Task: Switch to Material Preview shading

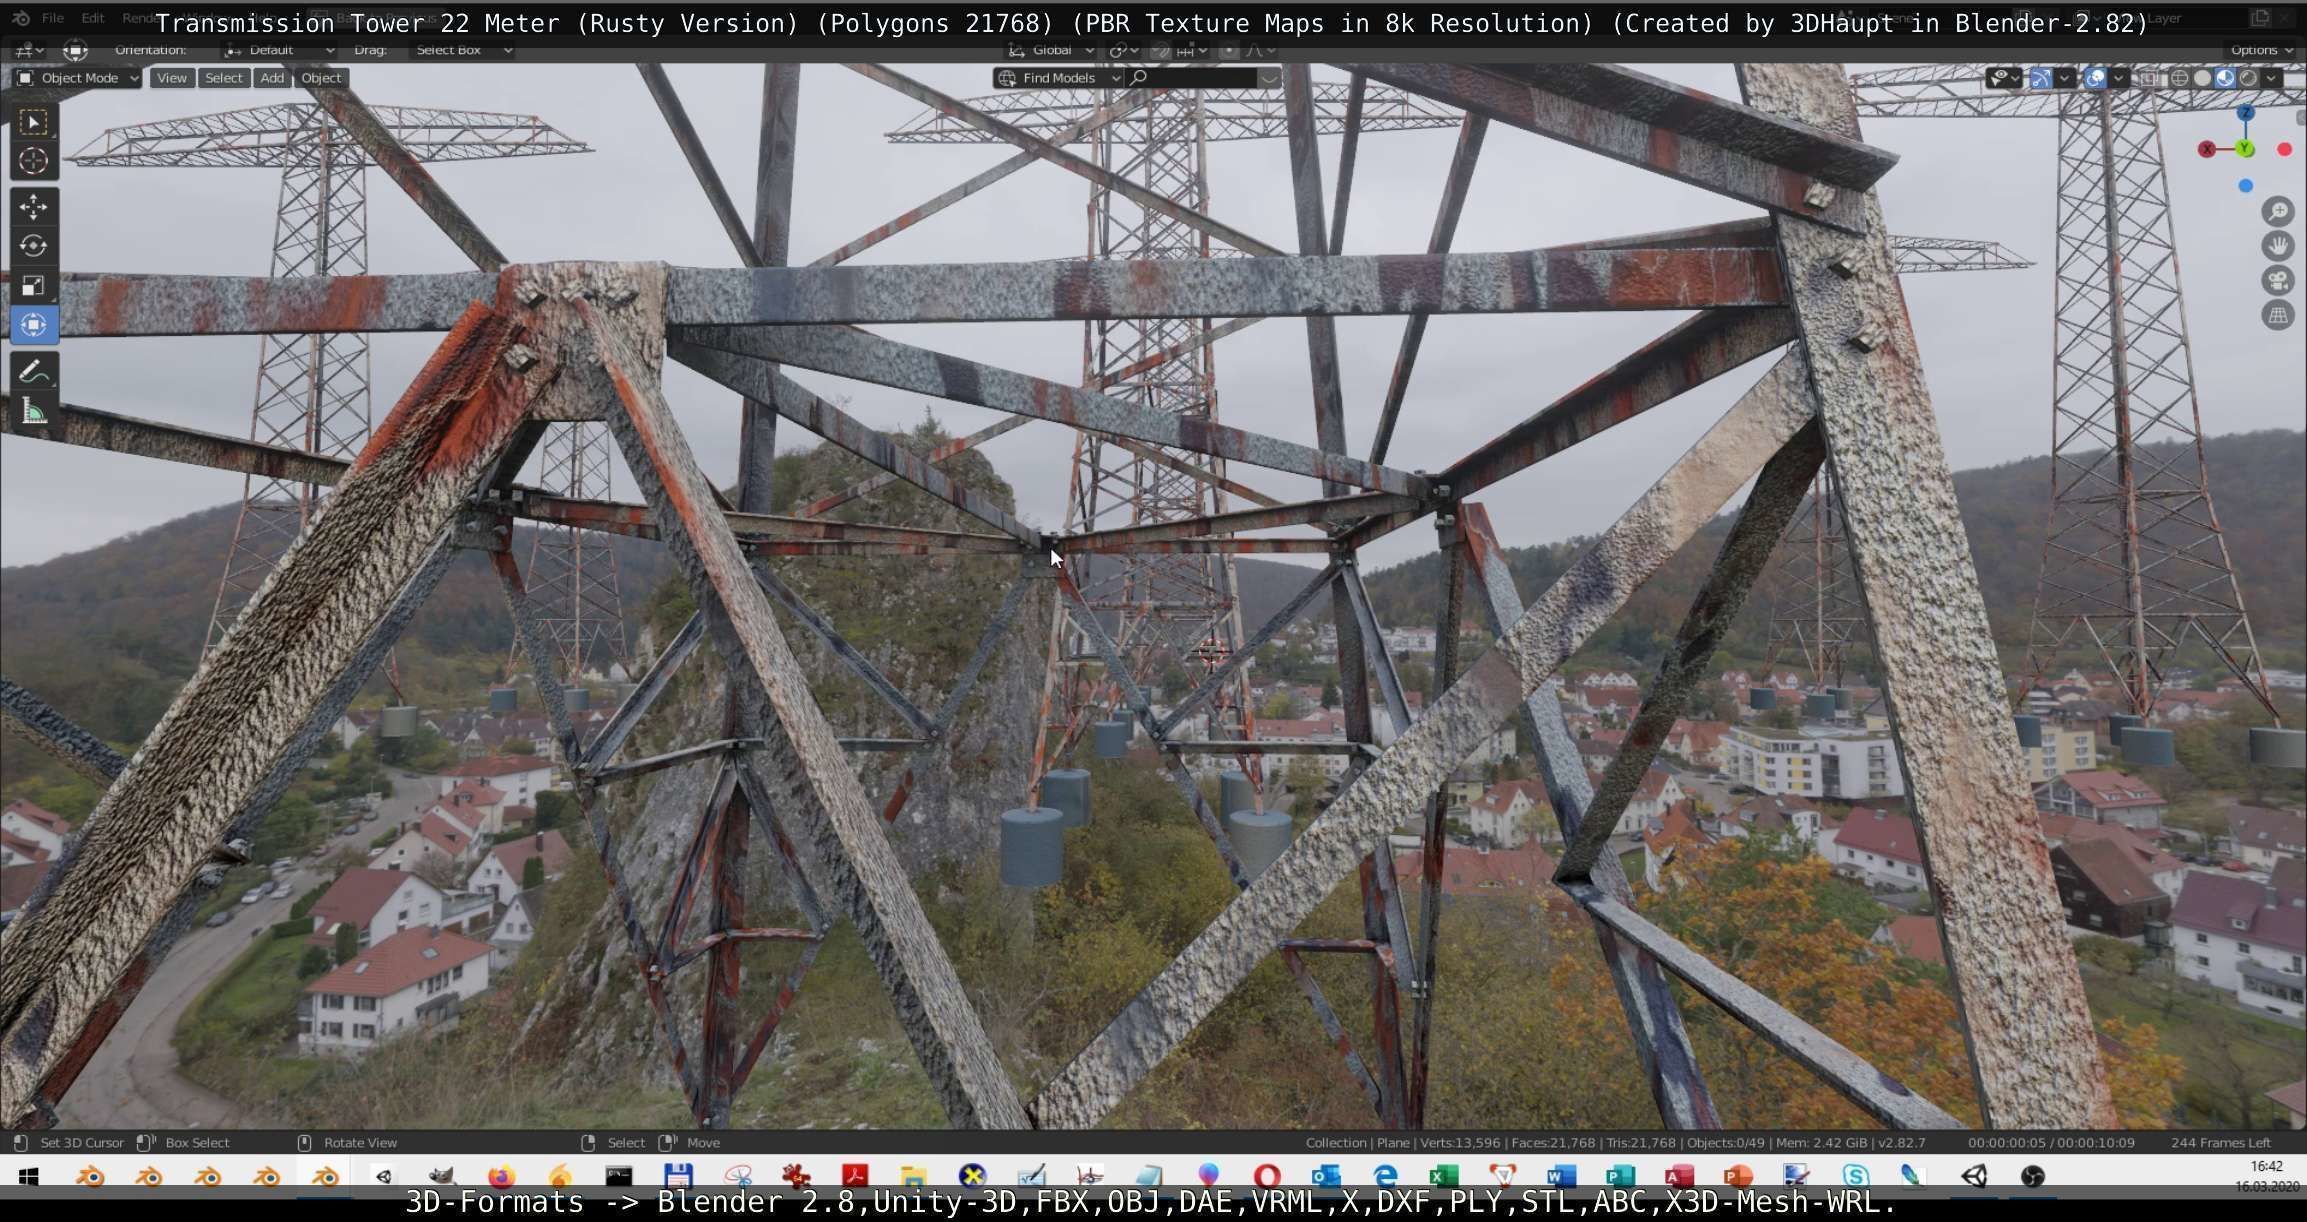Action: pyautogui.click(x=2225, y=78)
